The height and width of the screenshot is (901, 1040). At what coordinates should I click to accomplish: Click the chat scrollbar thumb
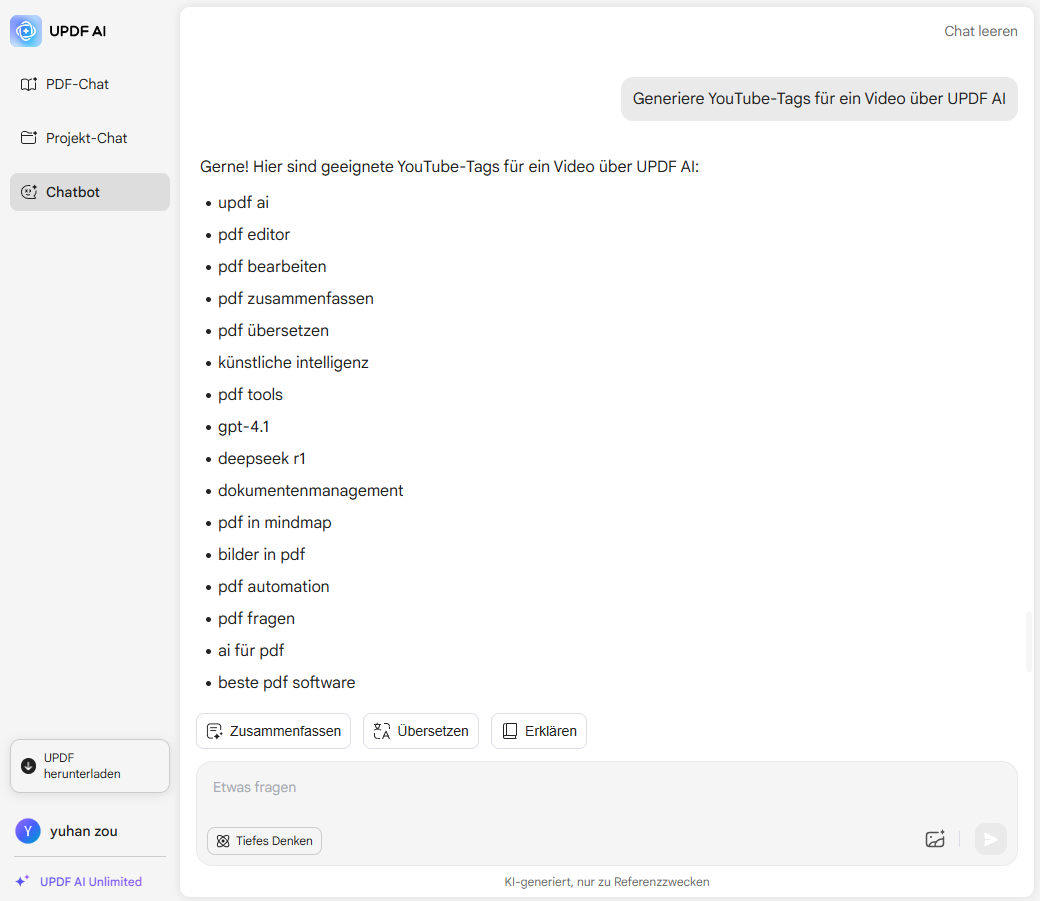(x=1029, y=642)
